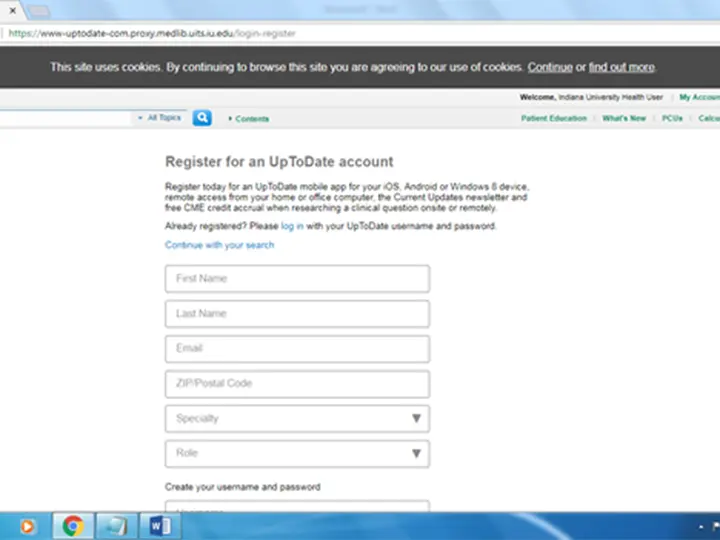720x540 pixels.
Task: Open the All Topics search filter
Action: (x=160, y=118)
